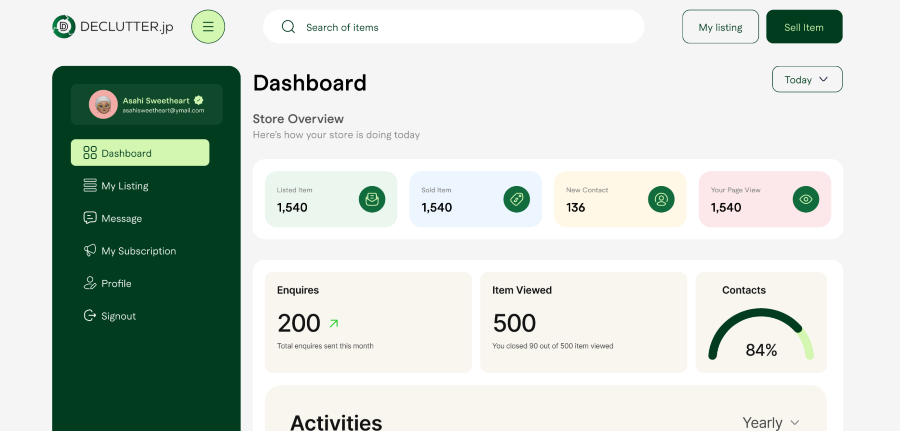Click 'Here's how your store is doing today'
Viewport: 900px width, 431px height.
click(336, 135)
